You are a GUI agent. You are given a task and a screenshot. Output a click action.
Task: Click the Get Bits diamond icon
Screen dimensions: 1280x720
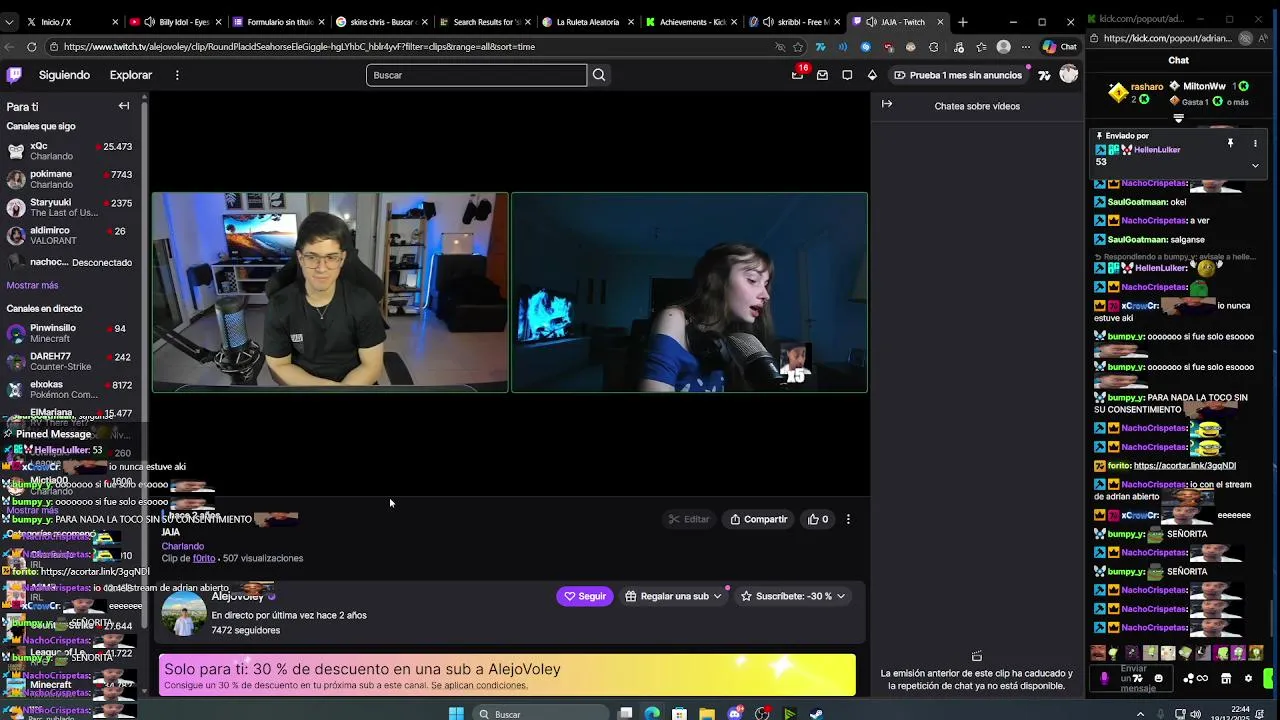[x=872, y=75]
